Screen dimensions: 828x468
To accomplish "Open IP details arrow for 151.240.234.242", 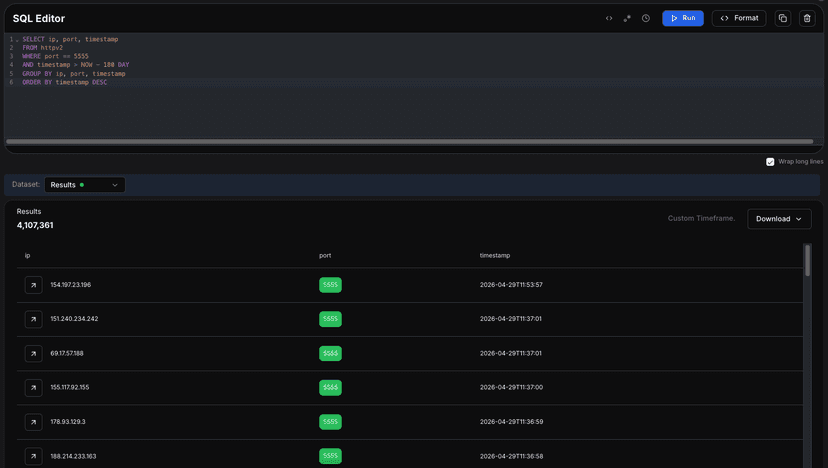I will pyautogui.click(x=33, y=319).
